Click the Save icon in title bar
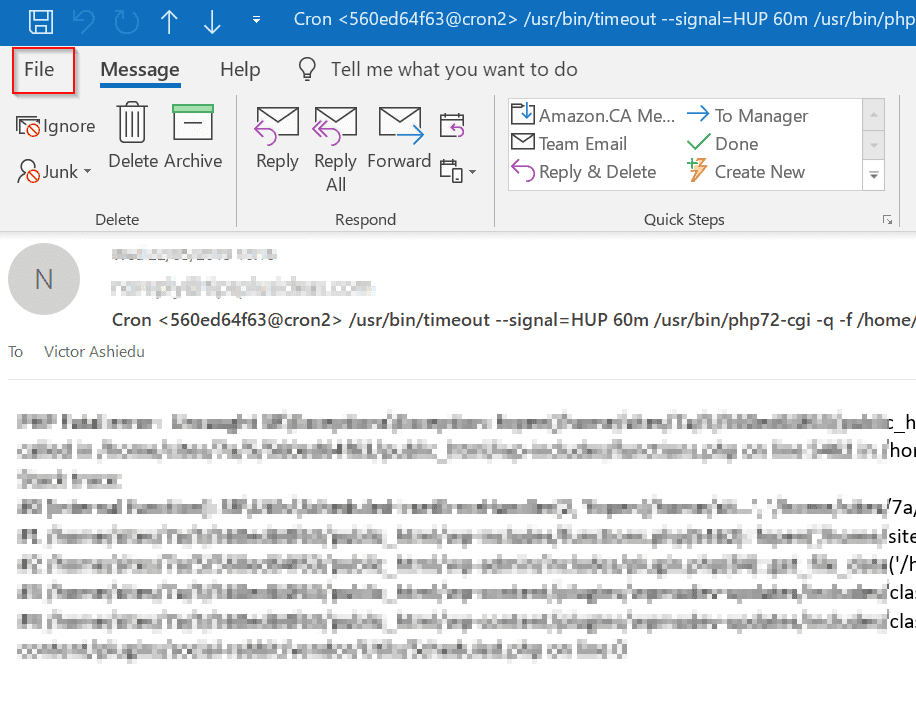Image resolution: width=916 pixels, height=715 pixels. pos(41,21)
